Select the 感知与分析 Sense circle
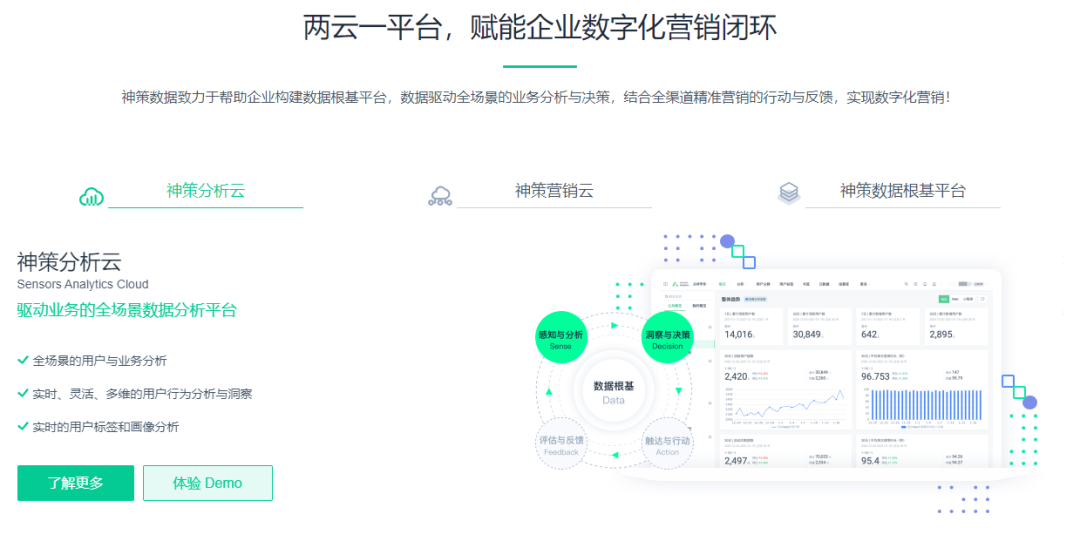 pyautogui.click(x=561, y=338)
